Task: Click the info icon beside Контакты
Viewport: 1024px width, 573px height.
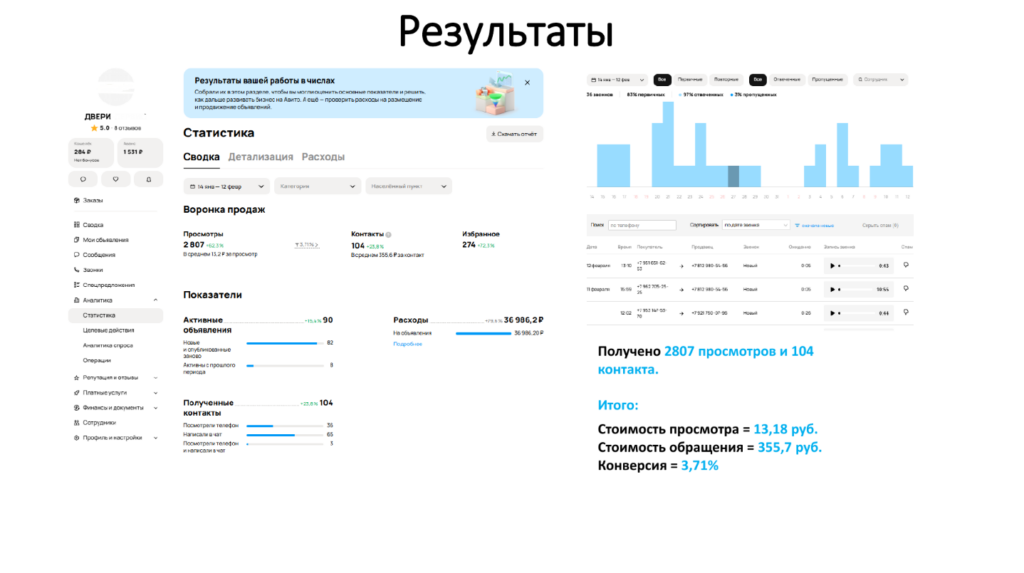Action: coord(389,235)
